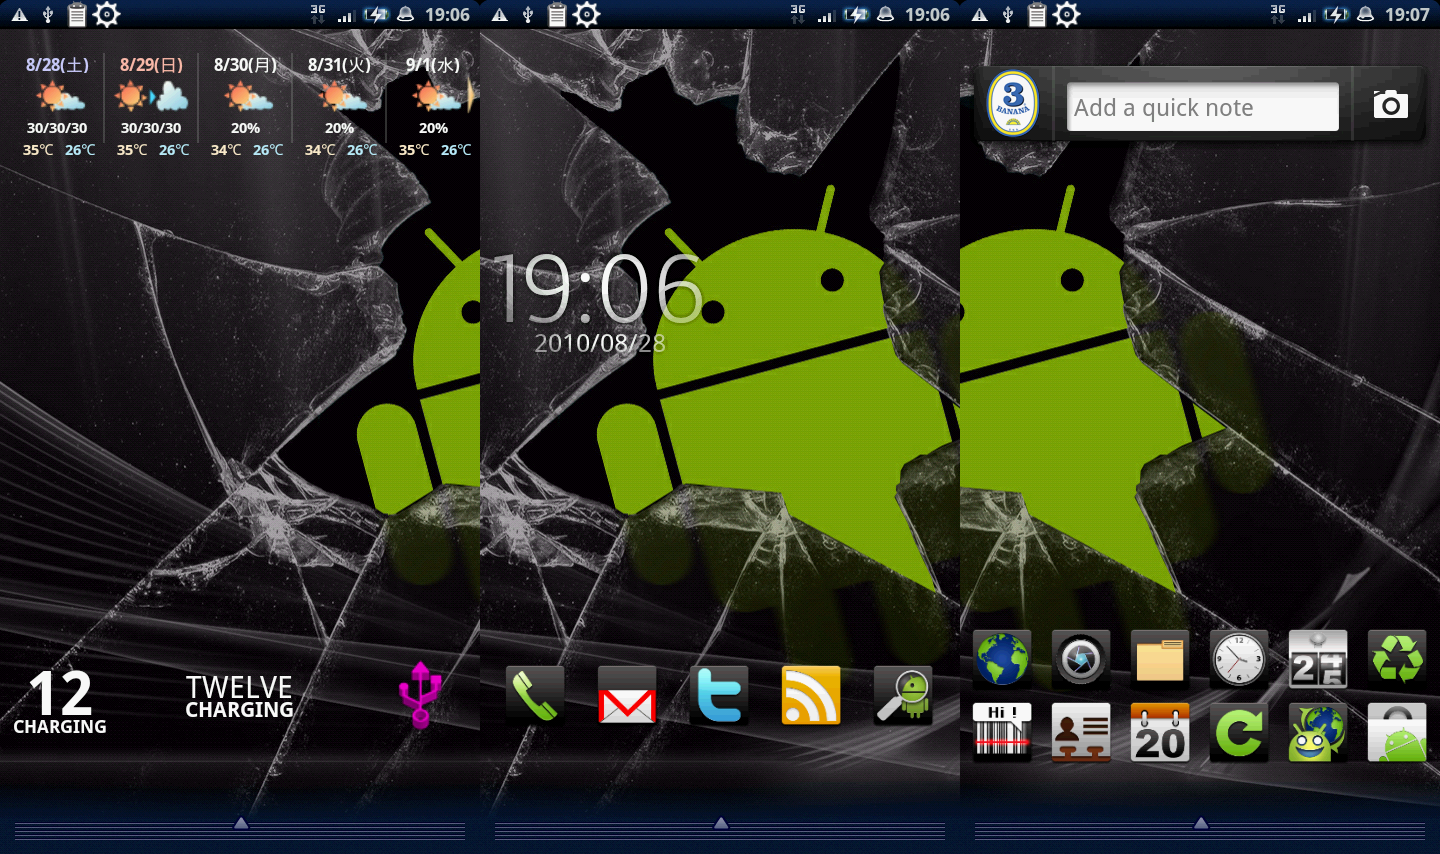Open app drawer handle on weather screen
1440x854 pixels.
(240, 826)
